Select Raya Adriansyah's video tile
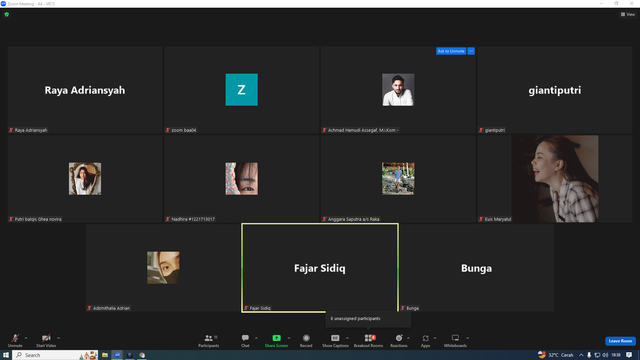The width and height of the screenshot is (640, 360). [x=85, y=90]
